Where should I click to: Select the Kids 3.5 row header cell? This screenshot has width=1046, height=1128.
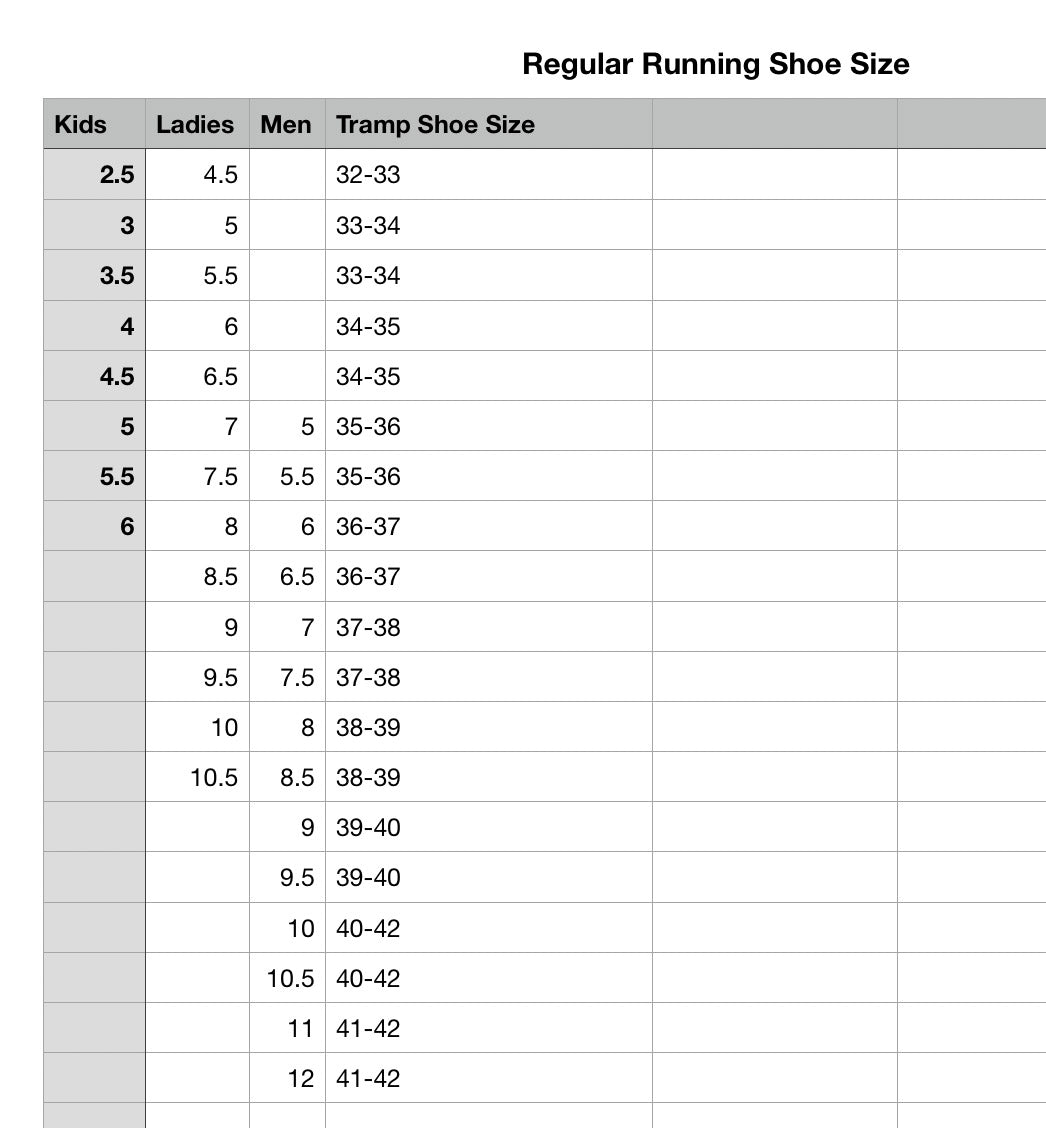coord(94,275)
